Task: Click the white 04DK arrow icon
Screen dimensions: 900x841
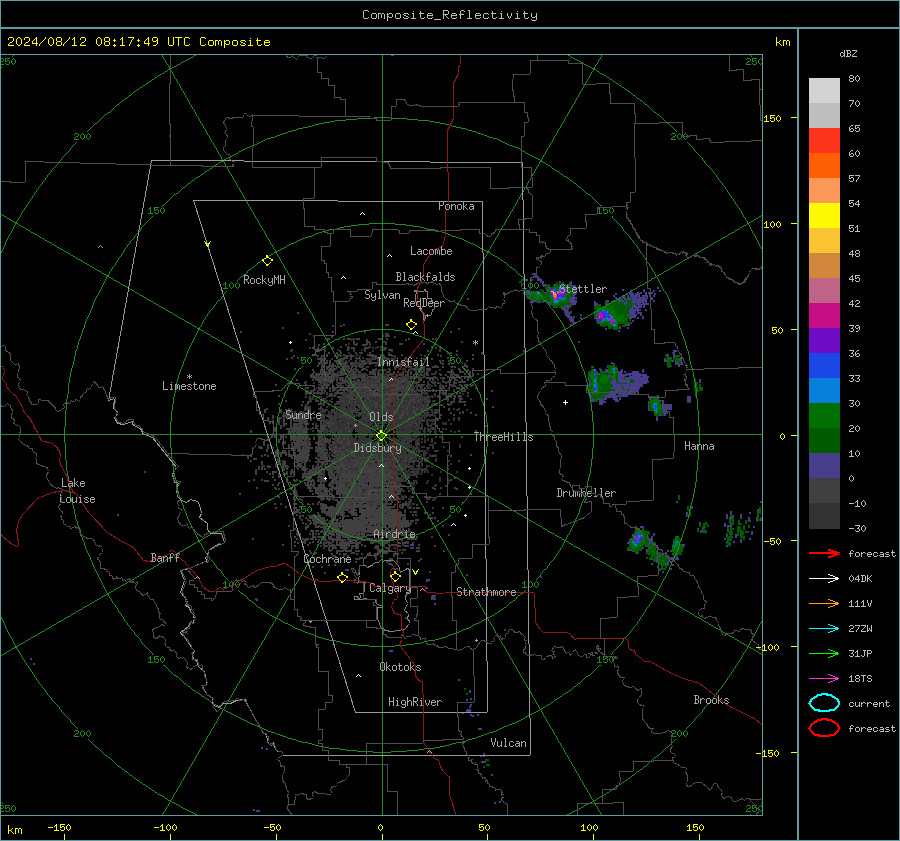Action: point(824,579)
